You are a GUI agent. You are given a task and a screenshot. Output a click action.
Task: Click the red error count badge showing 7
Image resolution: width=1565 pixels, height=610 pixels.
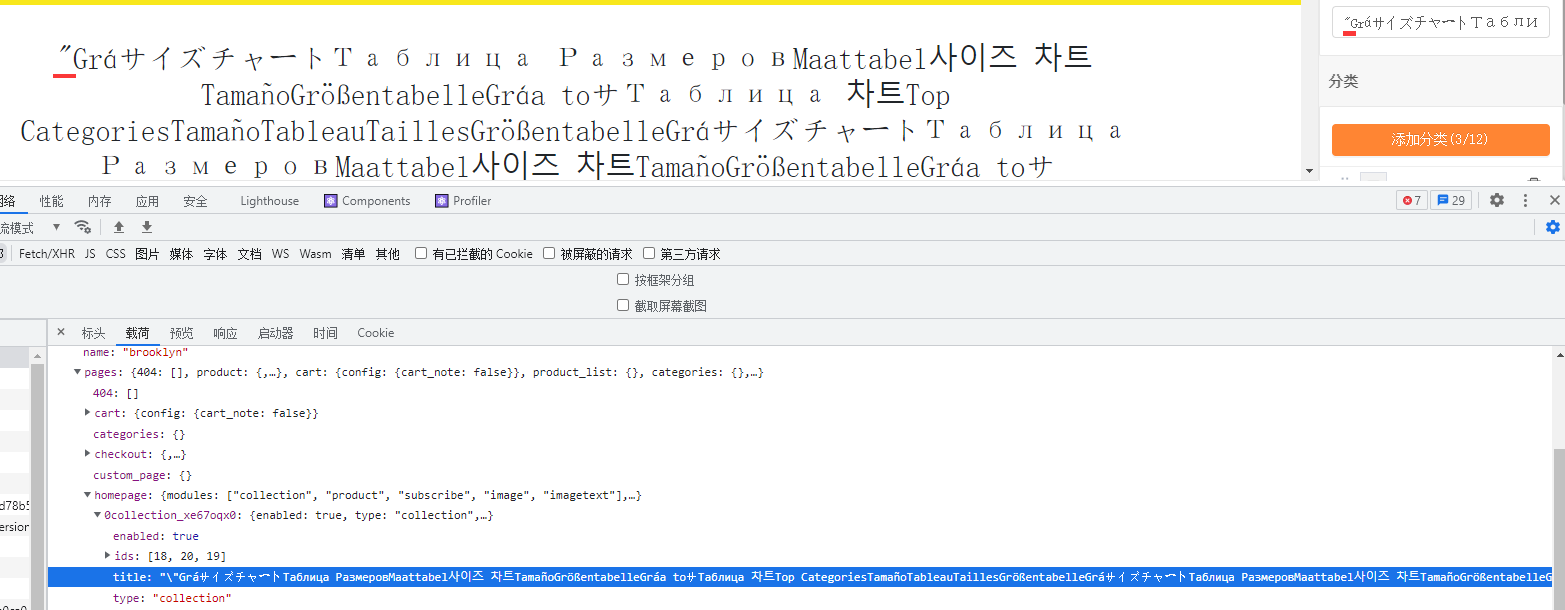[x=1411, y=200]
